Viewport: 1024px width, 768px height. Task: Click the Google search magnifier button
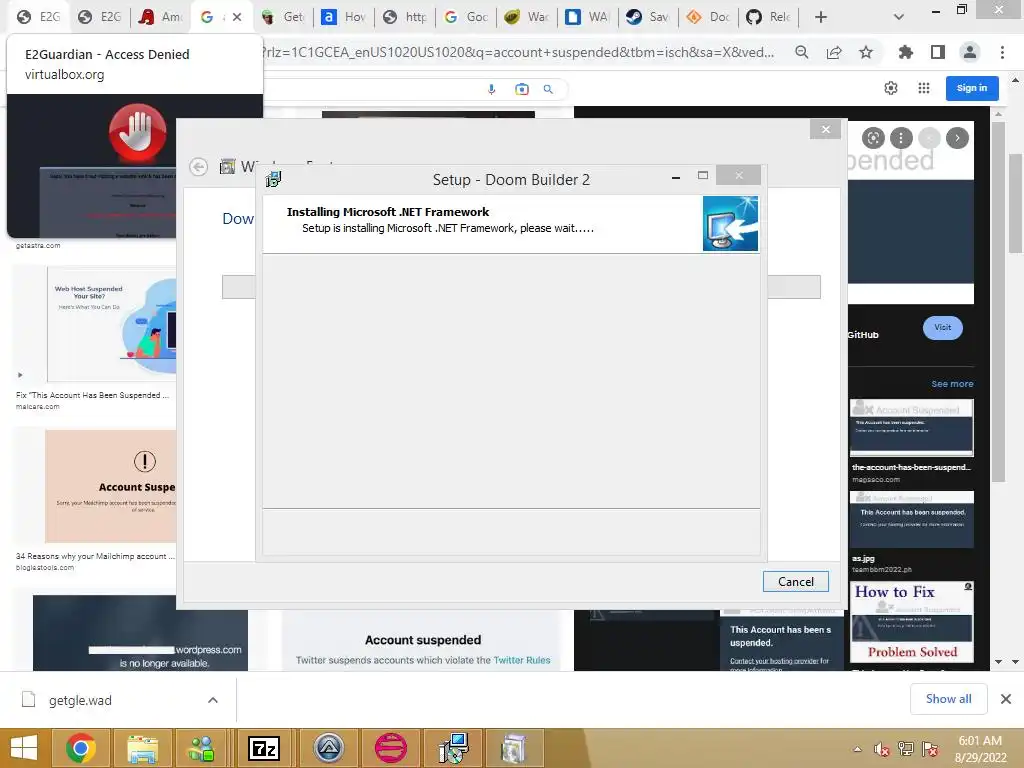(x=549, y=89)
